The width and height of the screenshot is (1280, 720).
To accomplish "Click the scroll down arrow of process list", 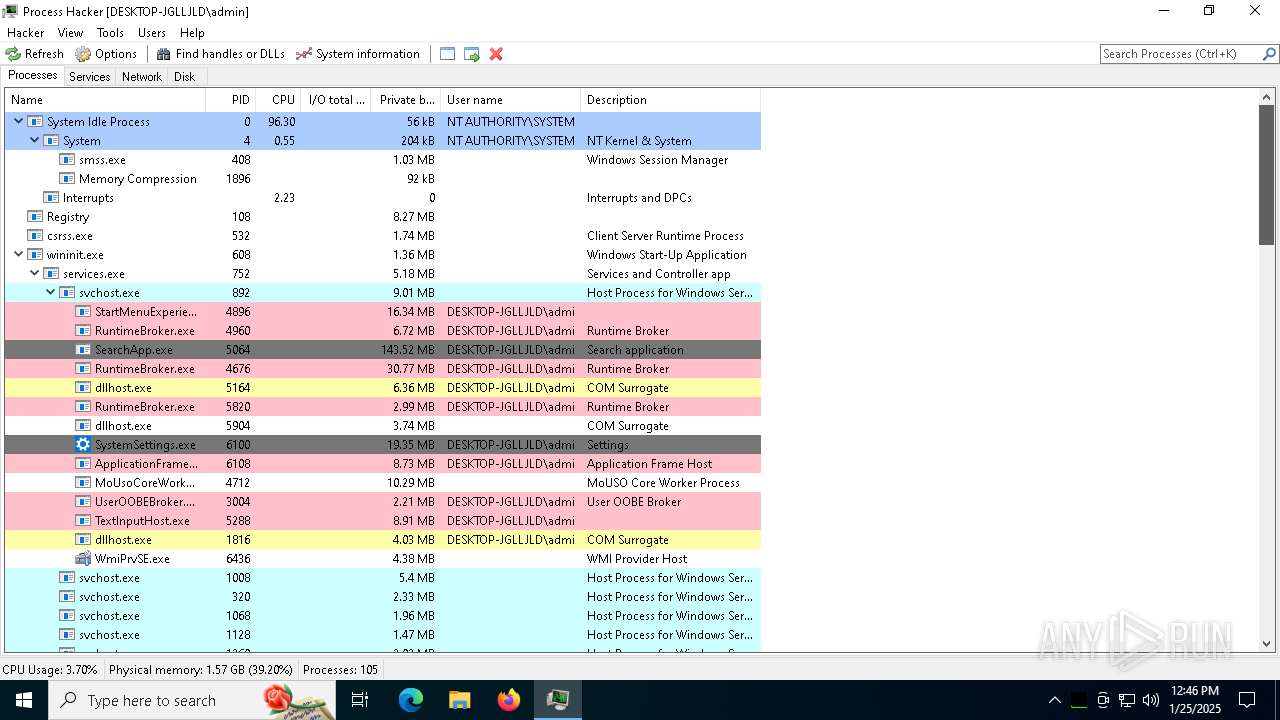I will pos(1267,645).
